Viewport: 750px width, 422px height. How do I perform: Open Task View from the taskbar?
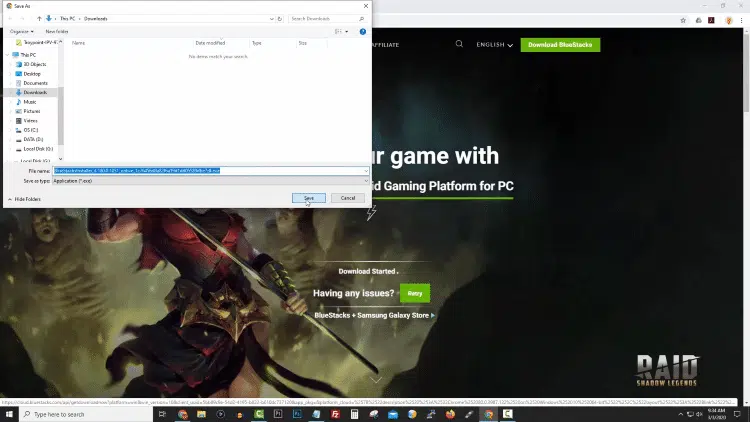click(x=162, y=414)
